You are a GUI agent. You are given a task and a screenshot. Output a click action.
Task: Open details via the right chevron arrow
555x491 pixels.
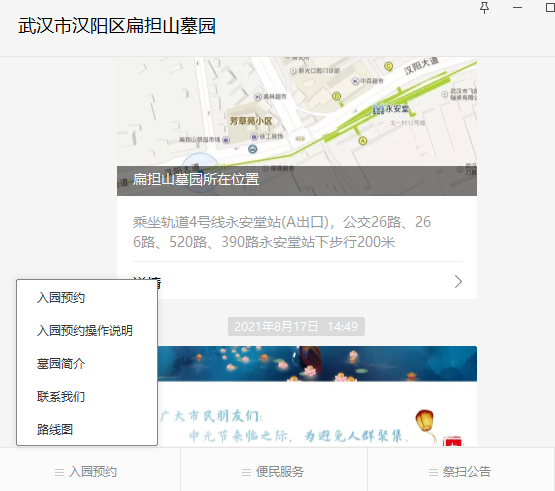458,282
